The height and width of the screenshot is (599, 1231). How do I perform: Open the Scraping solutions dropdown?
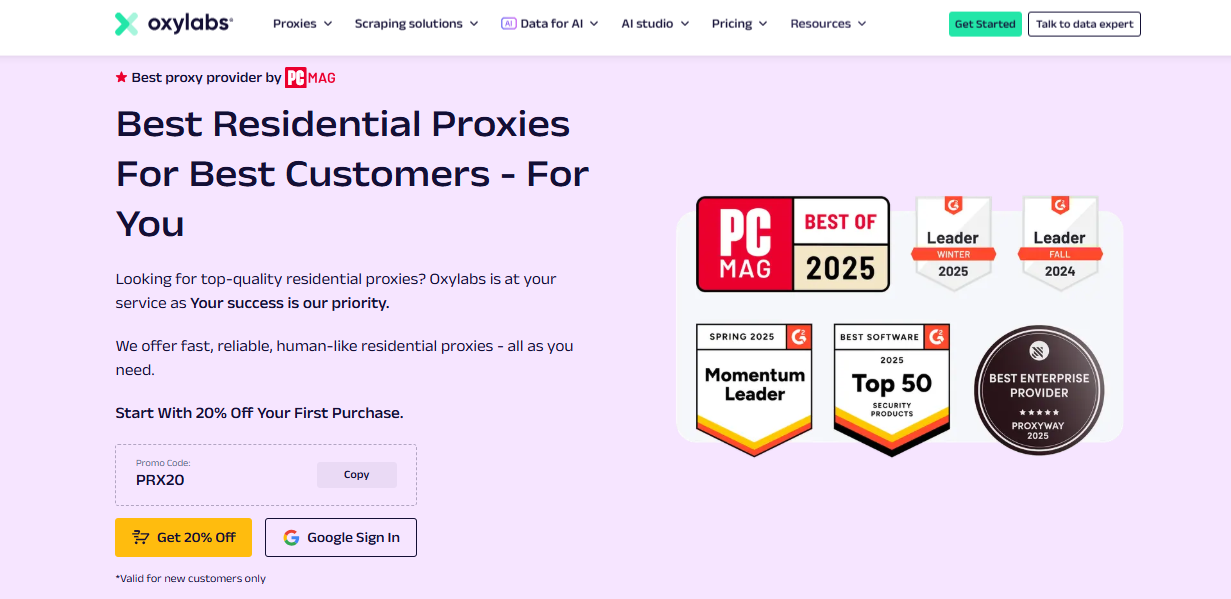pyautogui.click(x=416, y=24)
